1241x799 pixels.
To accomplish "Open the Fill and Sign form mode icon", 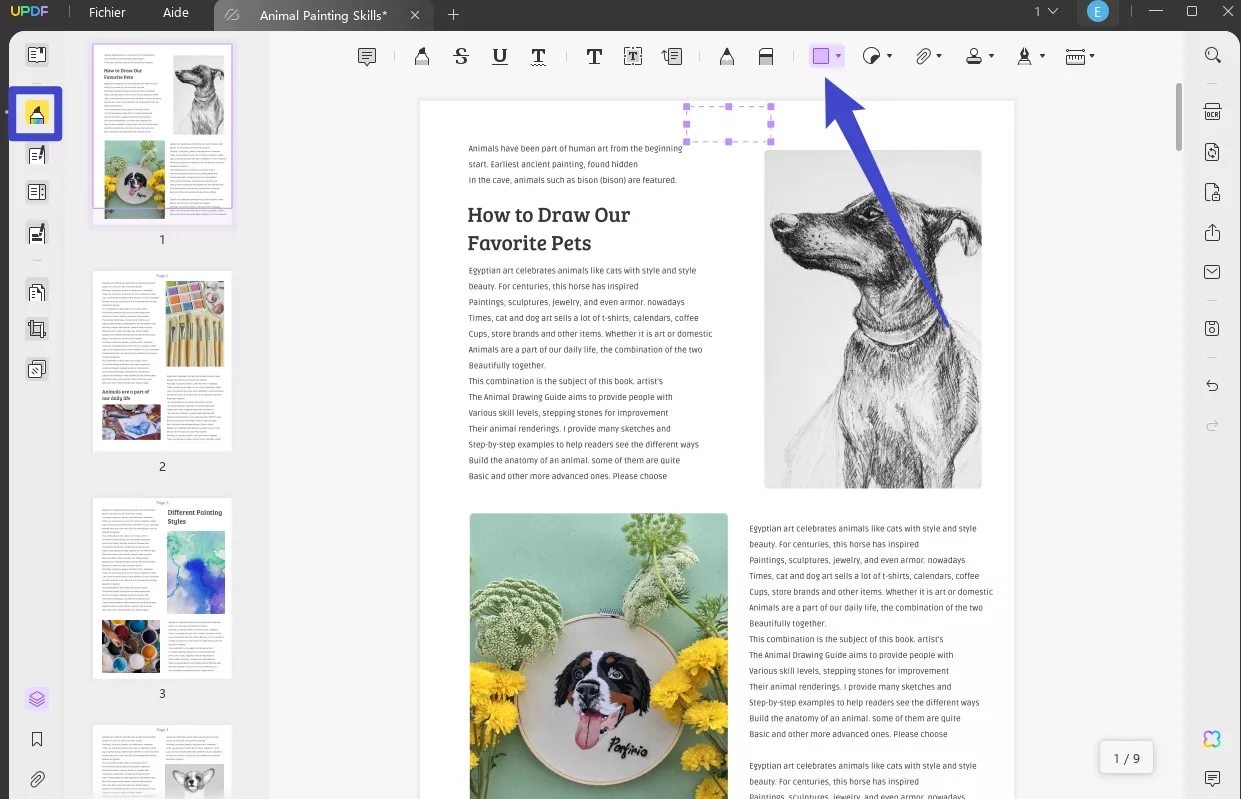I will [37, 234].
